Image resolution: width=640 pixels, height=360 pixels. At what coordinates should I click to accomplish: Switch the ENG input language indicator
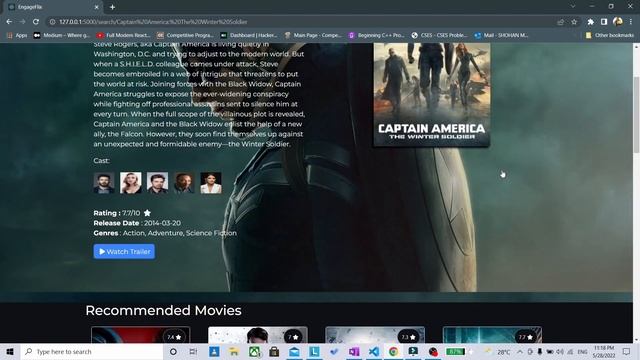582,351
